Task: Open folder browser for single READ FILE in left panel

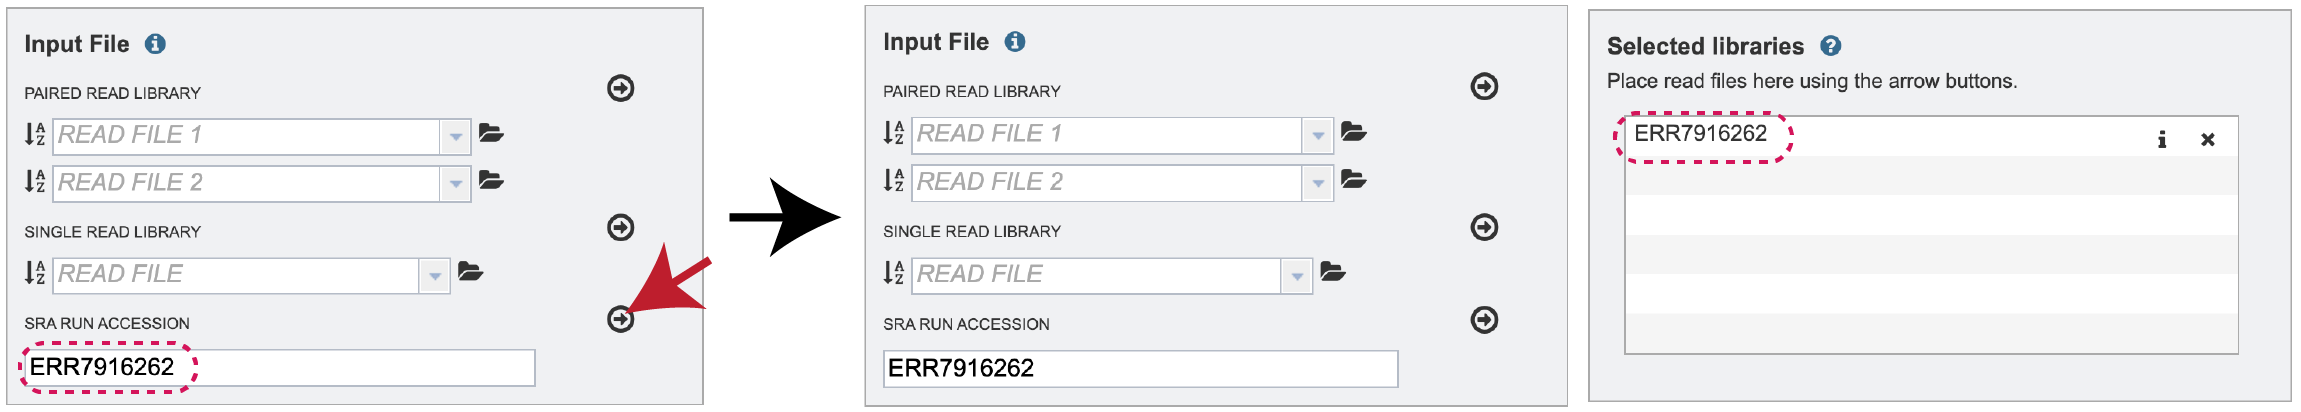Action: tap(470, 271)
